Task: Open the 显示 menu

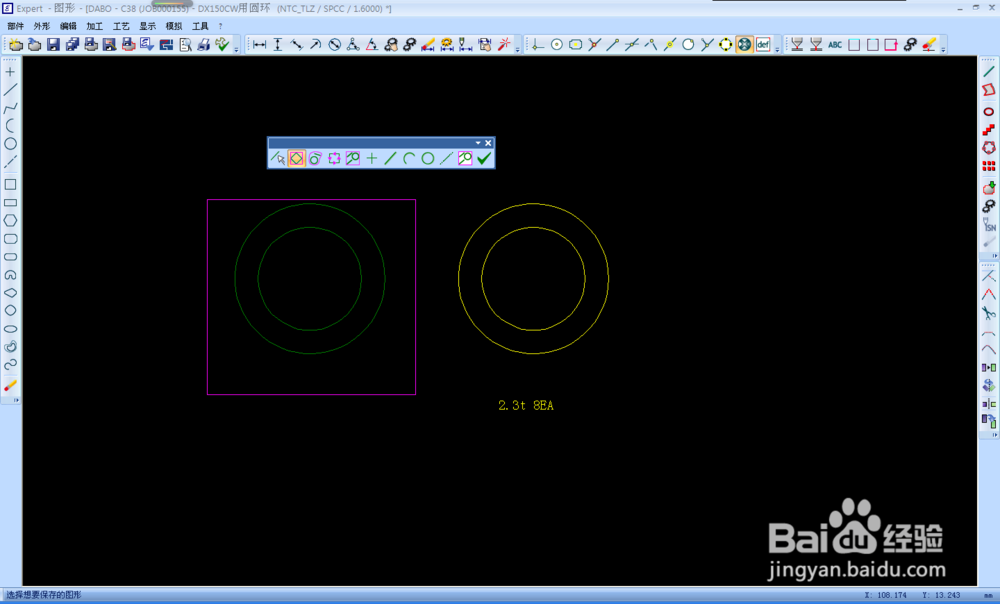Action: pyautogui.click(x=147, y=26)
